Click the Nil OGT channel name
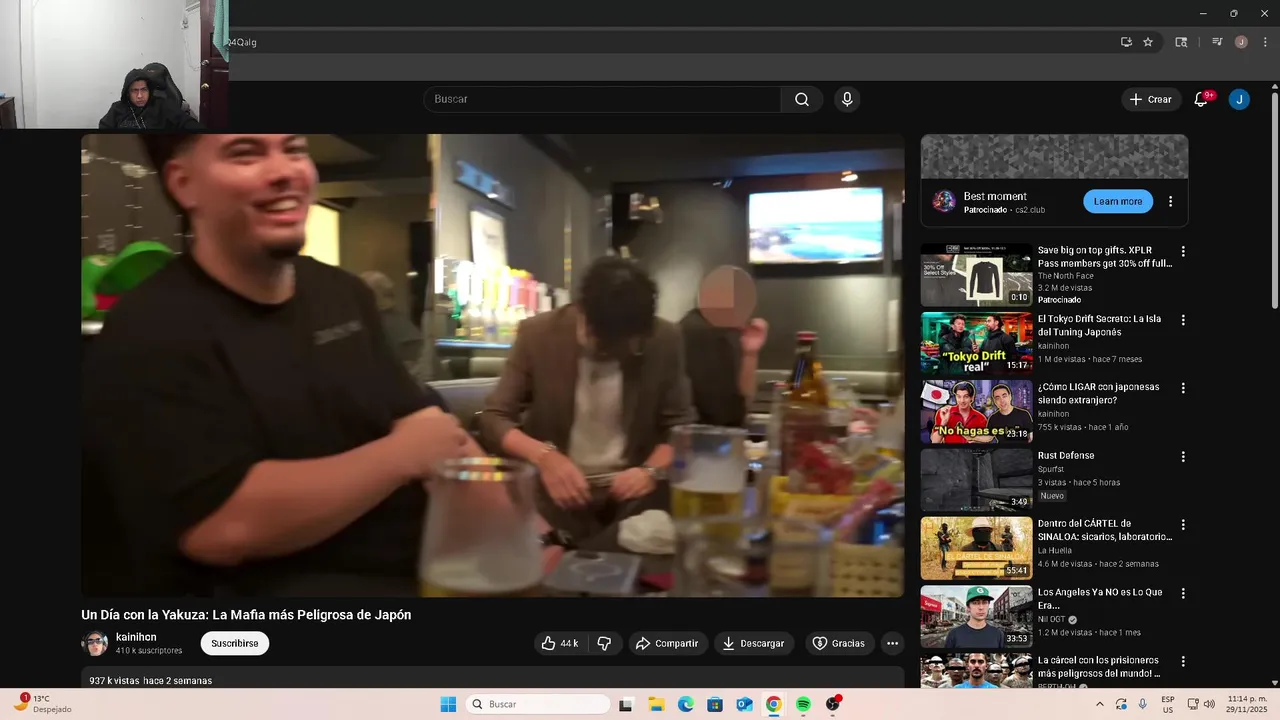Screen dimensions: 1280x720 point(1051,619)
